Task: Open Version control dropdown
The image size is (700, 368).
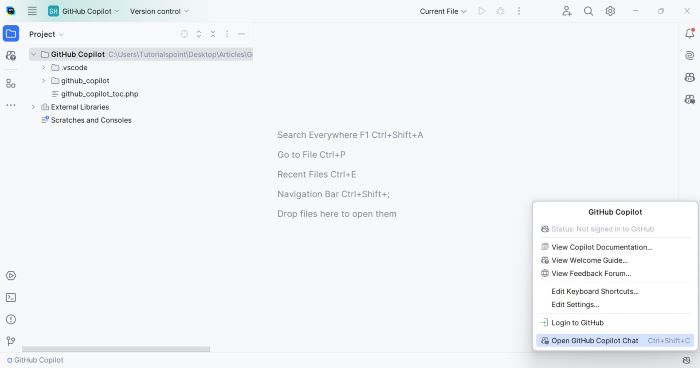Action: pyautogui.click(x=159, y=11)
